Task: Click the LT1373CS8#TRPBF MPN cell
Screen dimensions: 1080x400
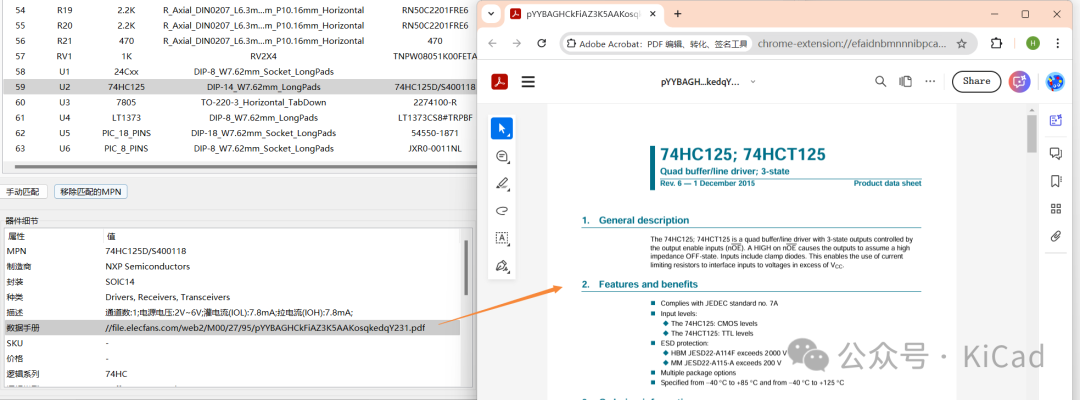Action: coord(435,118)
